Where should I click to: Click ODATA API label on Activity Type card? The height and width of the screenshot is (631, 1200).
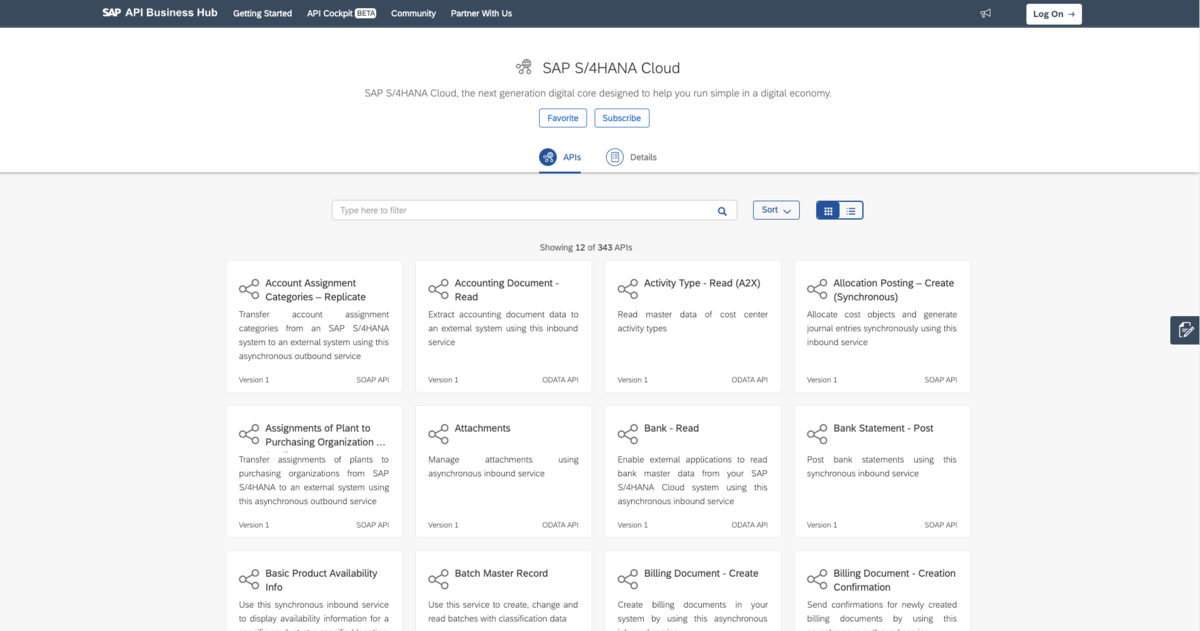point(750,380)
